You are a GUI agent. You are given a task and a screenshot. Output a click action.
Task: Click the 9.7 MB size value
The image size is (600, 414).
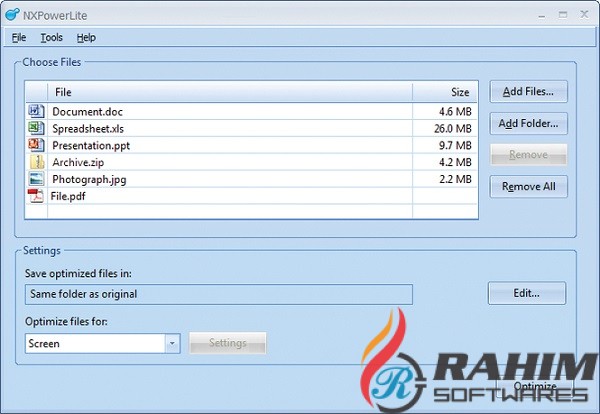click(455, 145)
